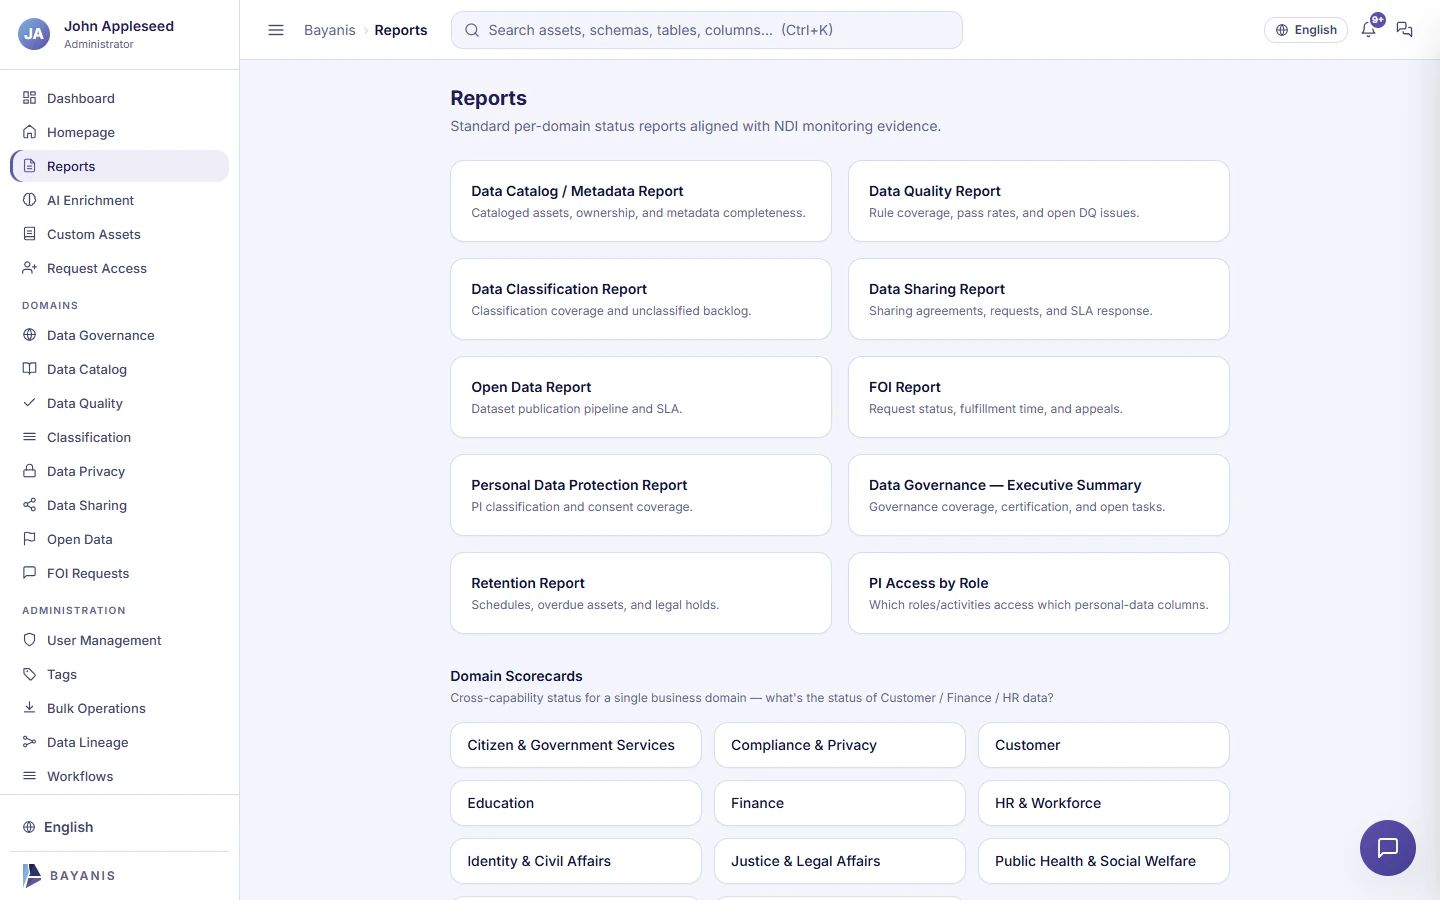Viewport: 1440px width, 900px height.
Task: Click the Classification lines icon
Action: point(29,437)
